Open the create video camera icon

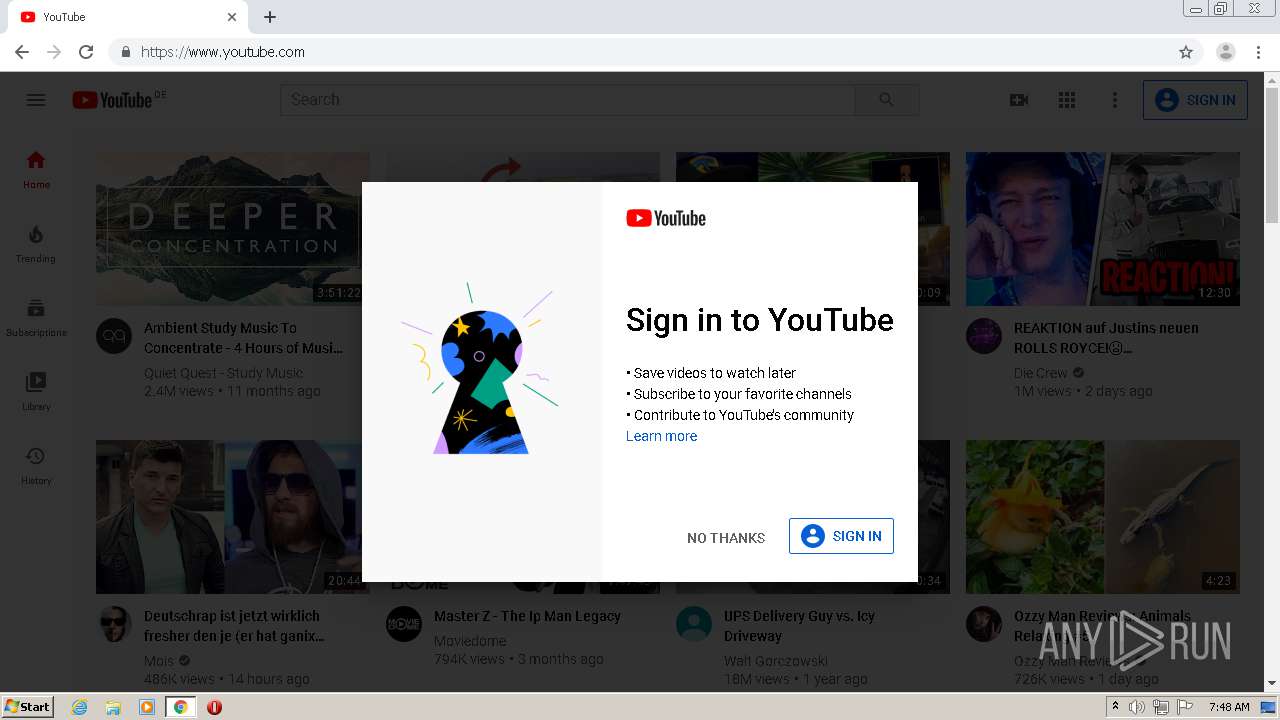(1019, 100)
